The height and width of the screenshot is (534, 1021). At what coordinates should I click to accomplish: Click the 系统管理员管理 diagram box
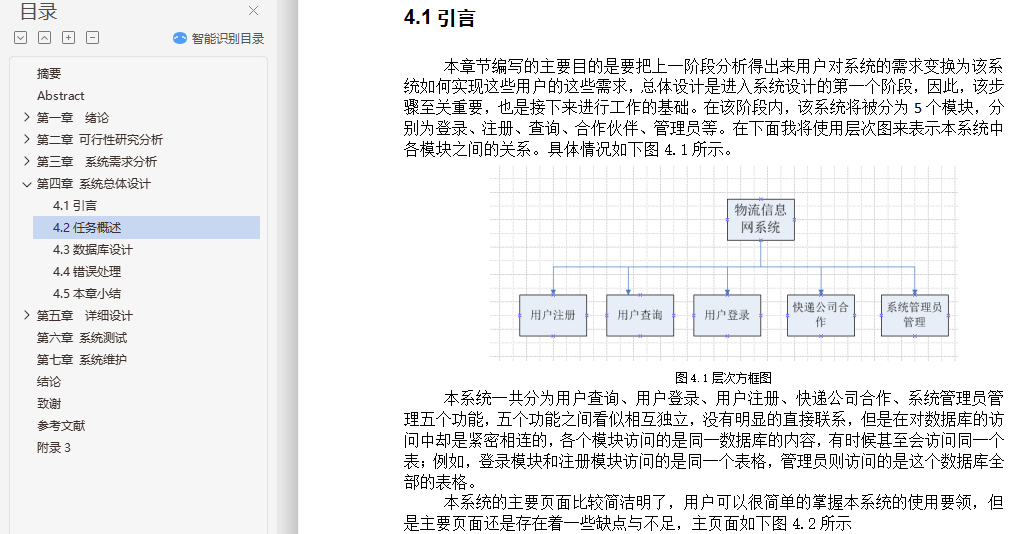tap(914, 315)
